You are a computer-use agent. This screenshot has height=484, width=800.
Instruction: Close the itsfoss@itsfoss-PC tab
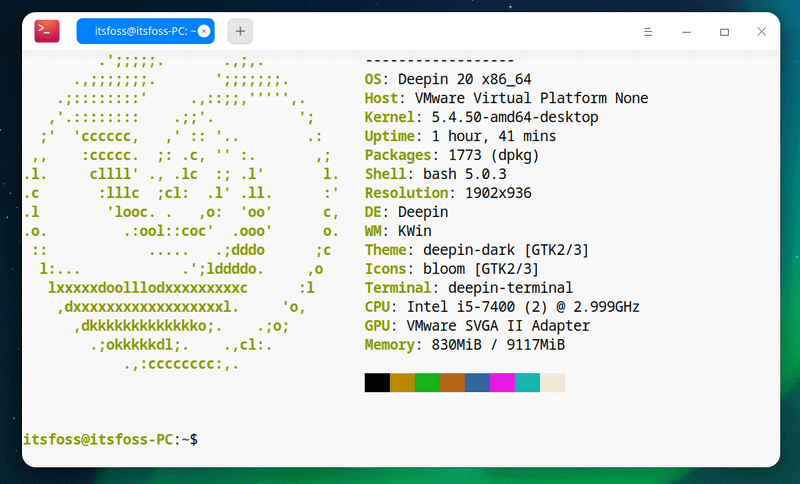pos(204,31)
